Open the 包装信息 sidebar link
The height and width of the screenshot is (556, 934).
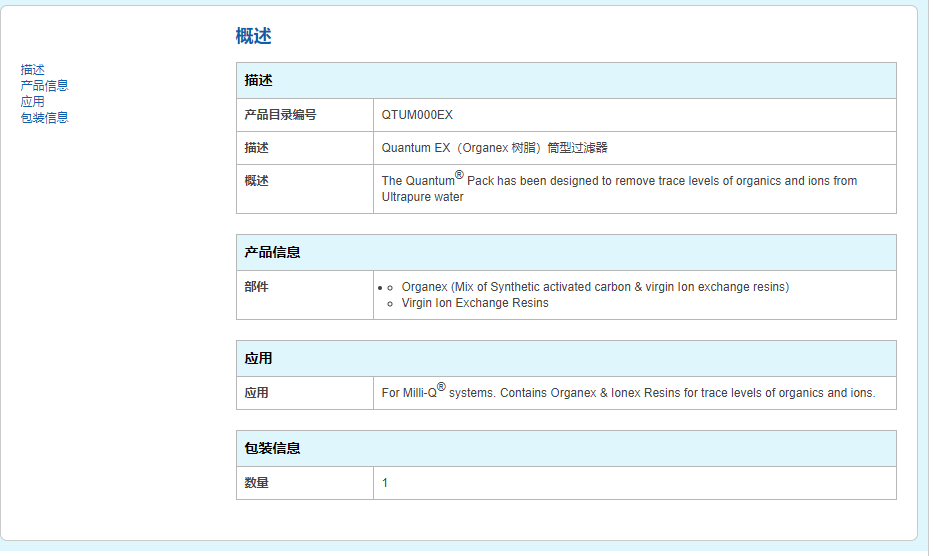[x=45, y=118]
